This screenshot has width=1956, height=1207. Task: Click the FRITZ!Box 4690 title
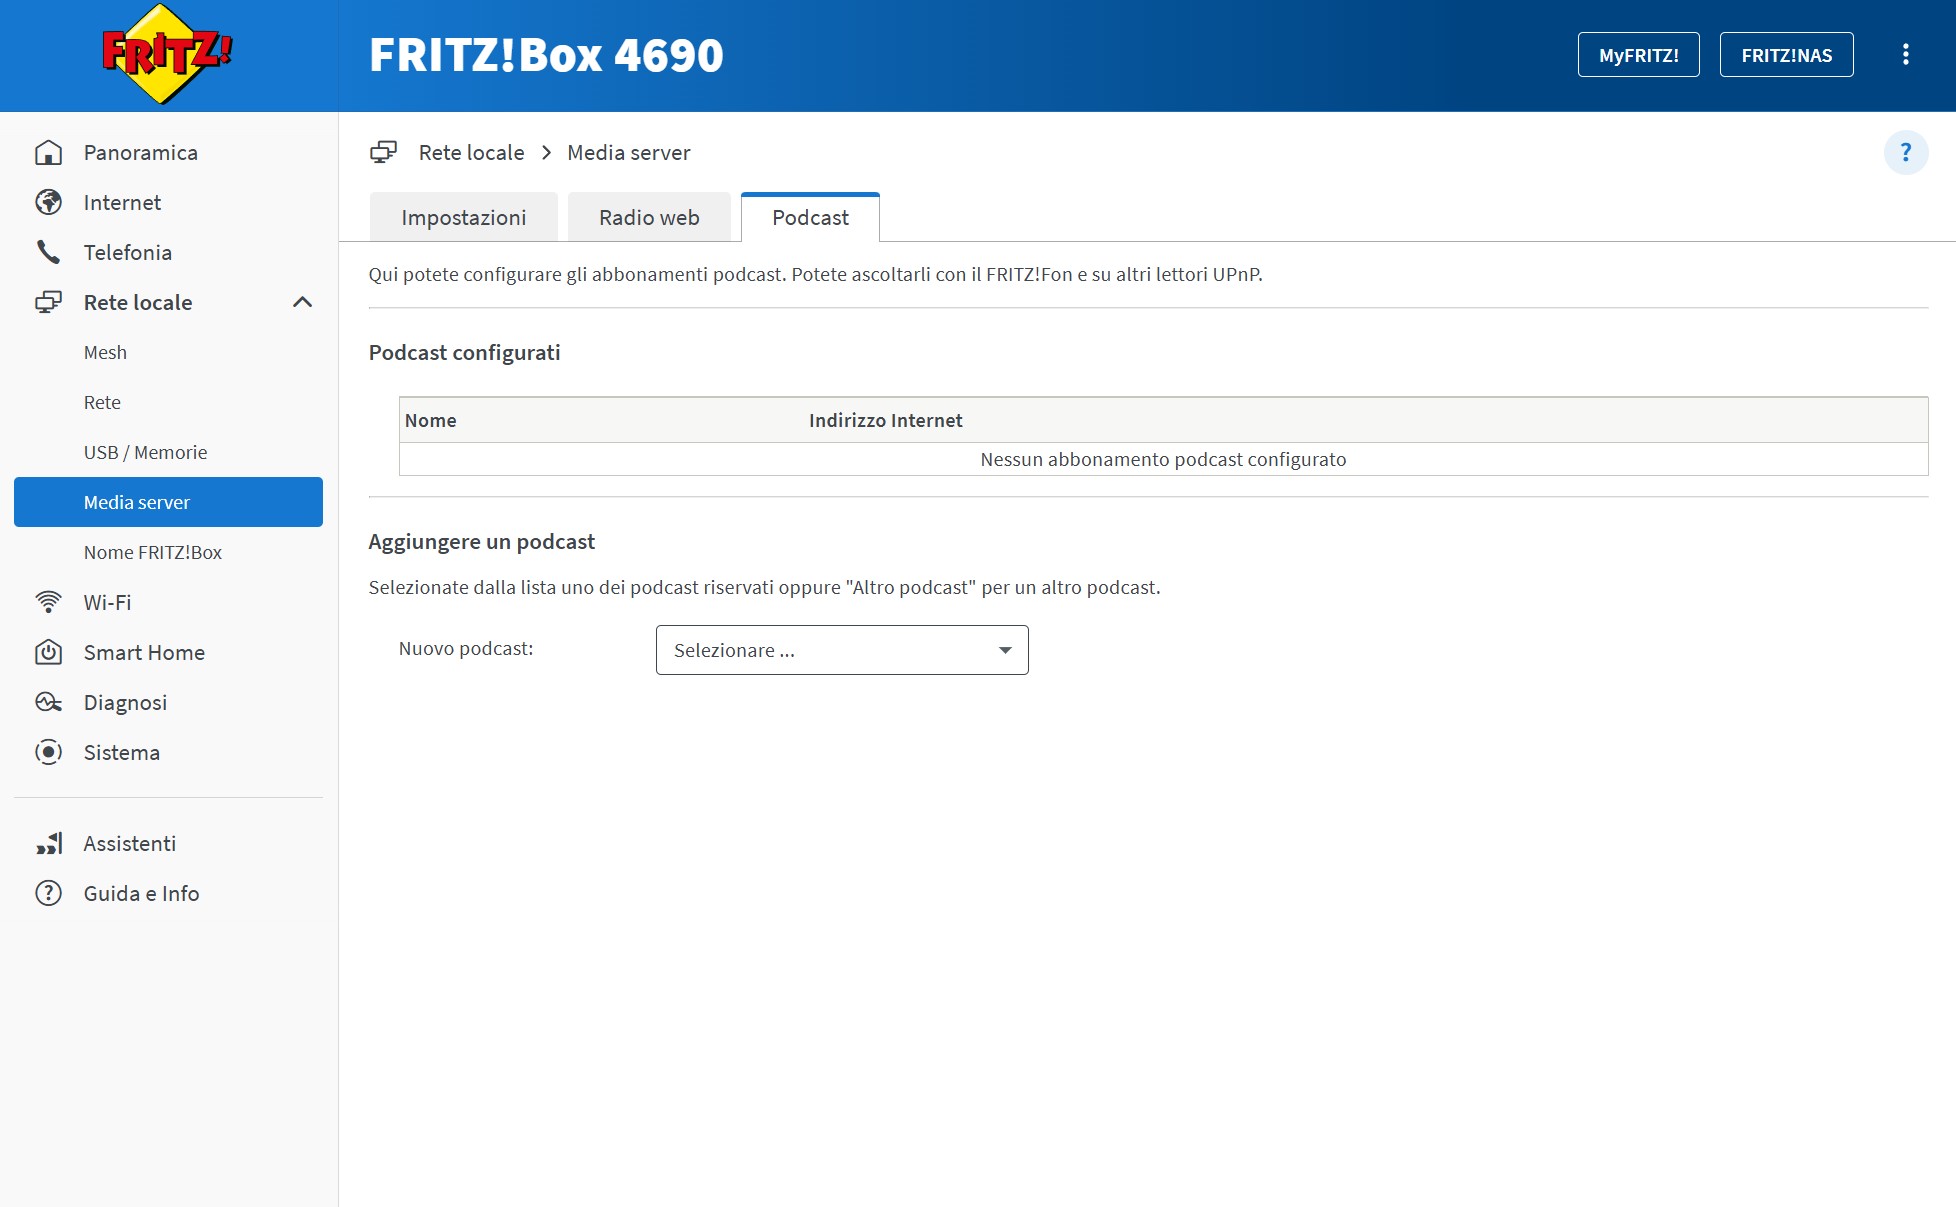(546, 55)
